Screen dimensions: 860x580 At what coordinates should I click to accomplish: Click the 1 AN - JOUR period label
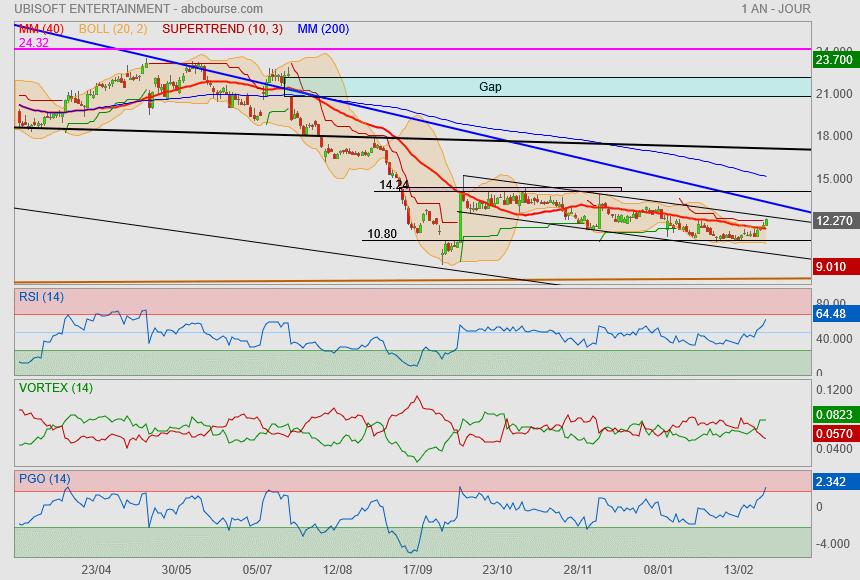(x=776, y=9)
